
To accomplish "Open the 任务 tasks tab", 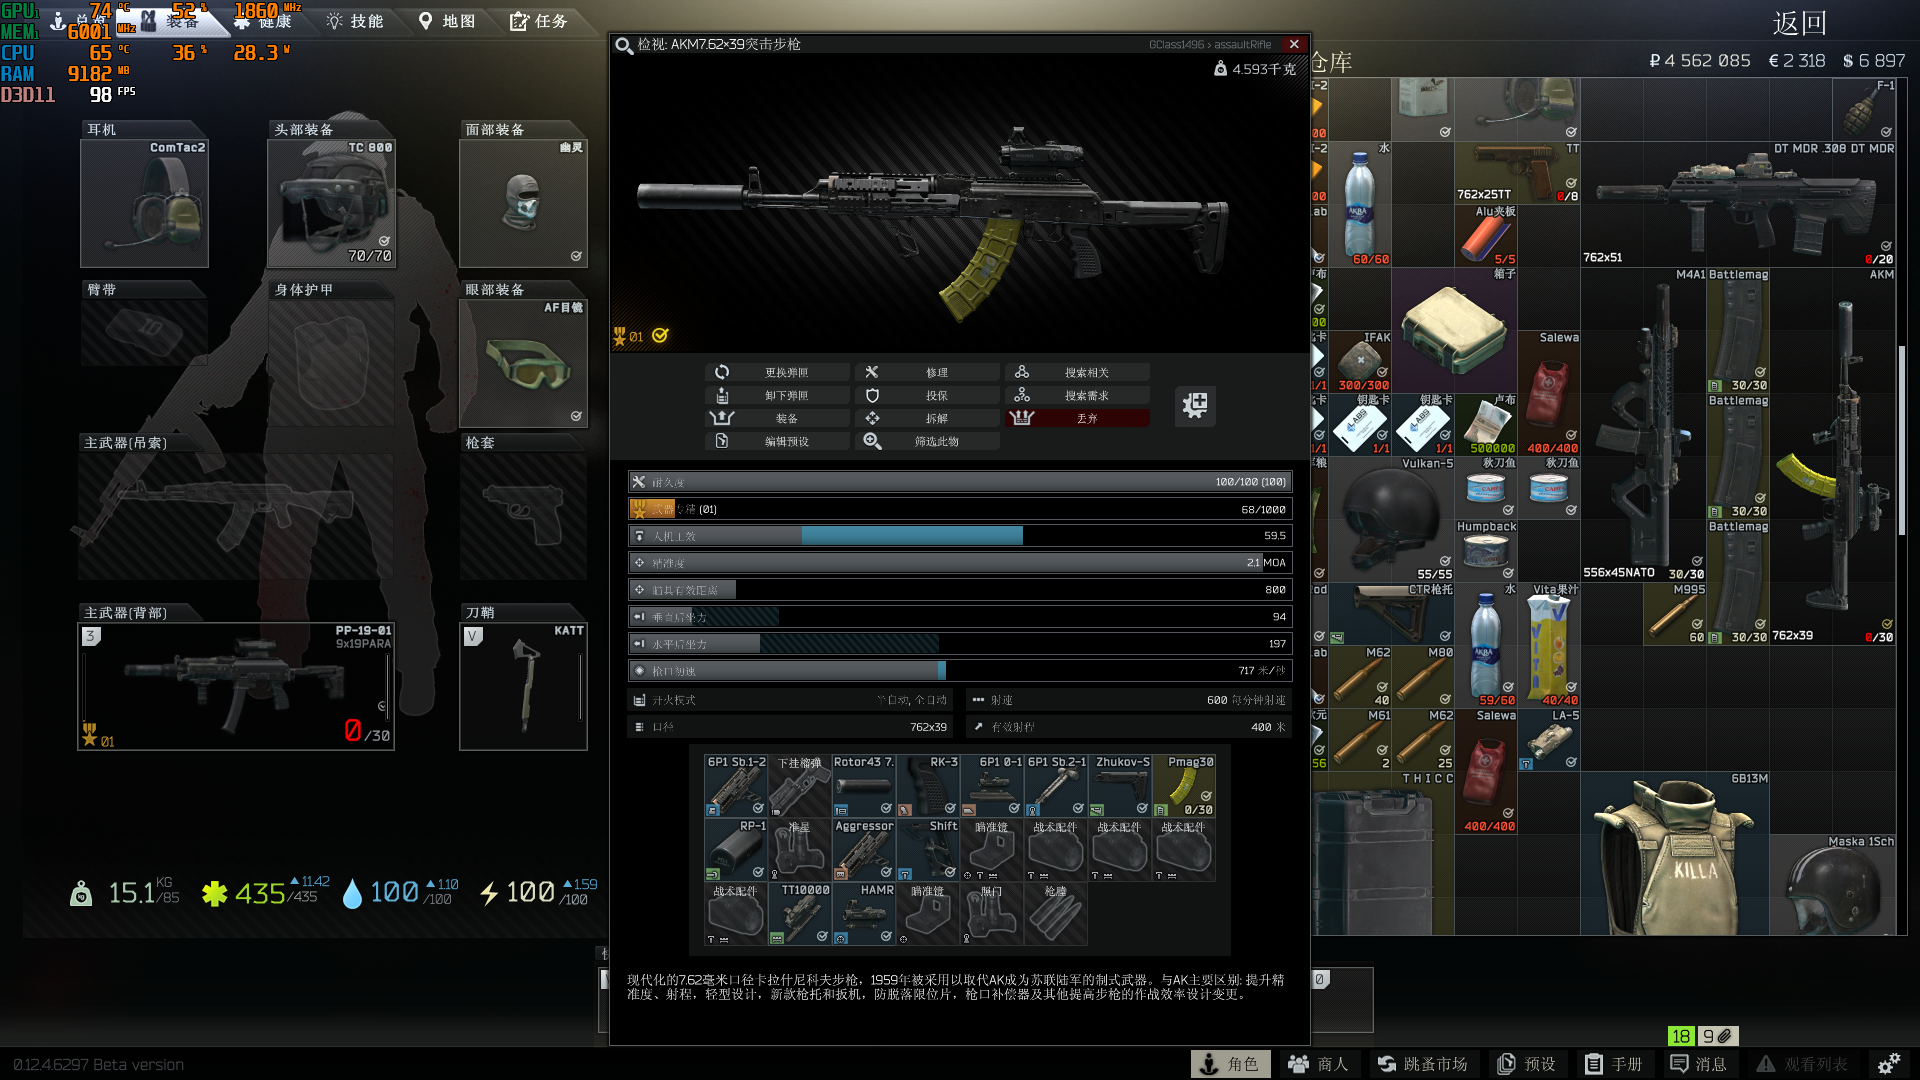I will point(539,21).
